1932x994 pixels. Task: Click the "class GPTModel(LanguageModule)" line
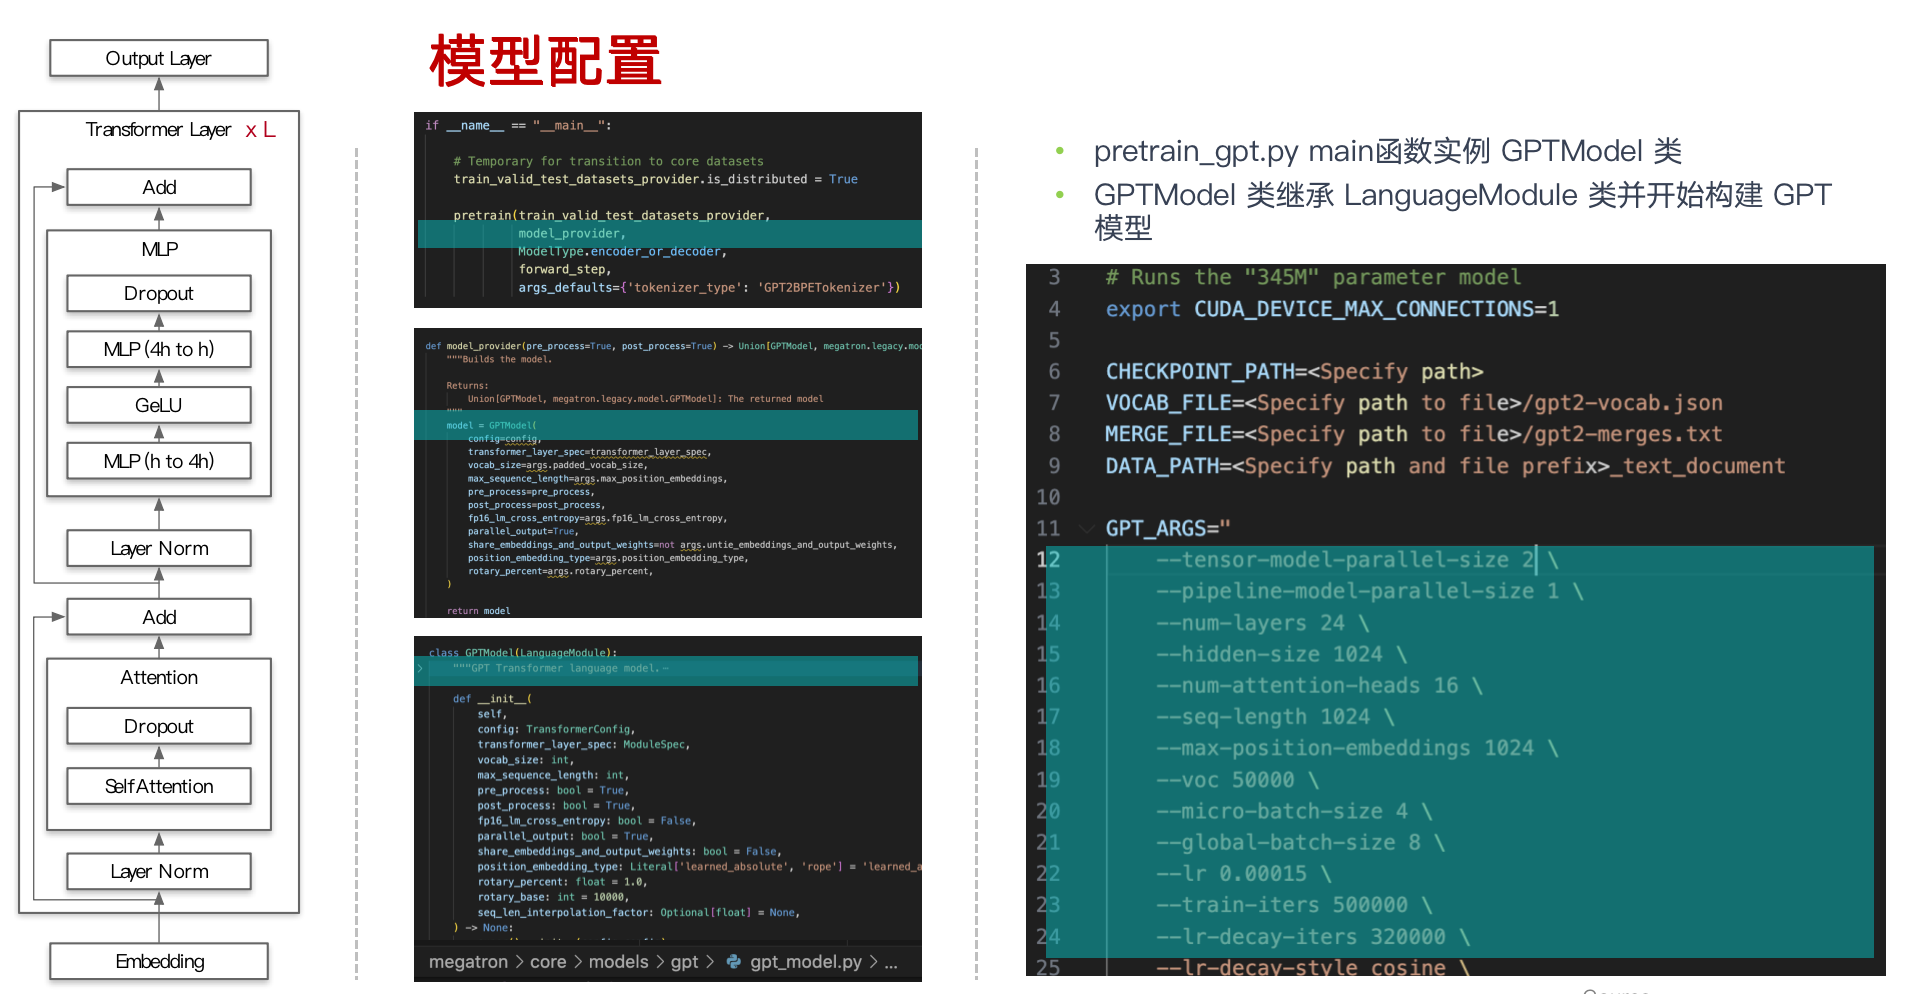click(x=523, y=652)
